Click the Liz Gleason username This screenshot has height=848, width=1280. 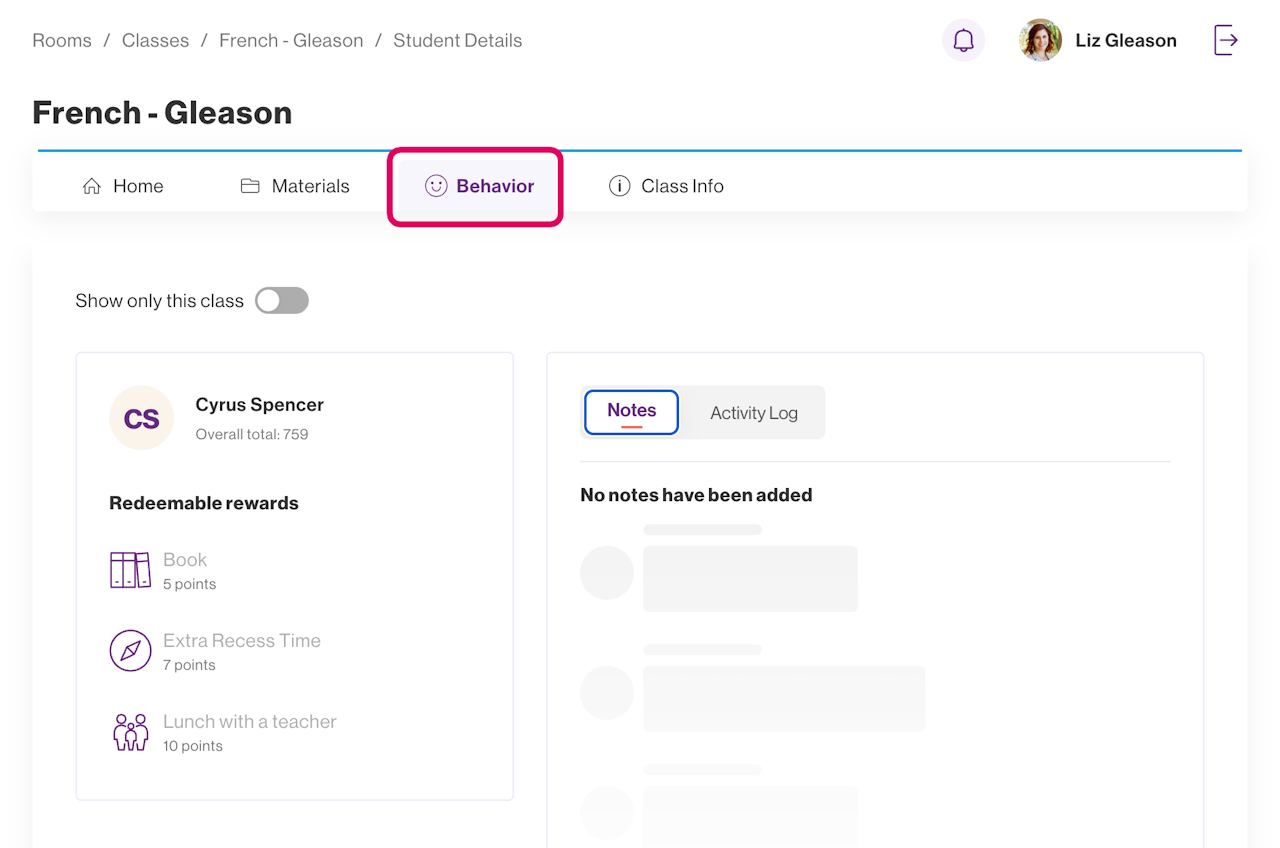click(x=1125, y=41)
